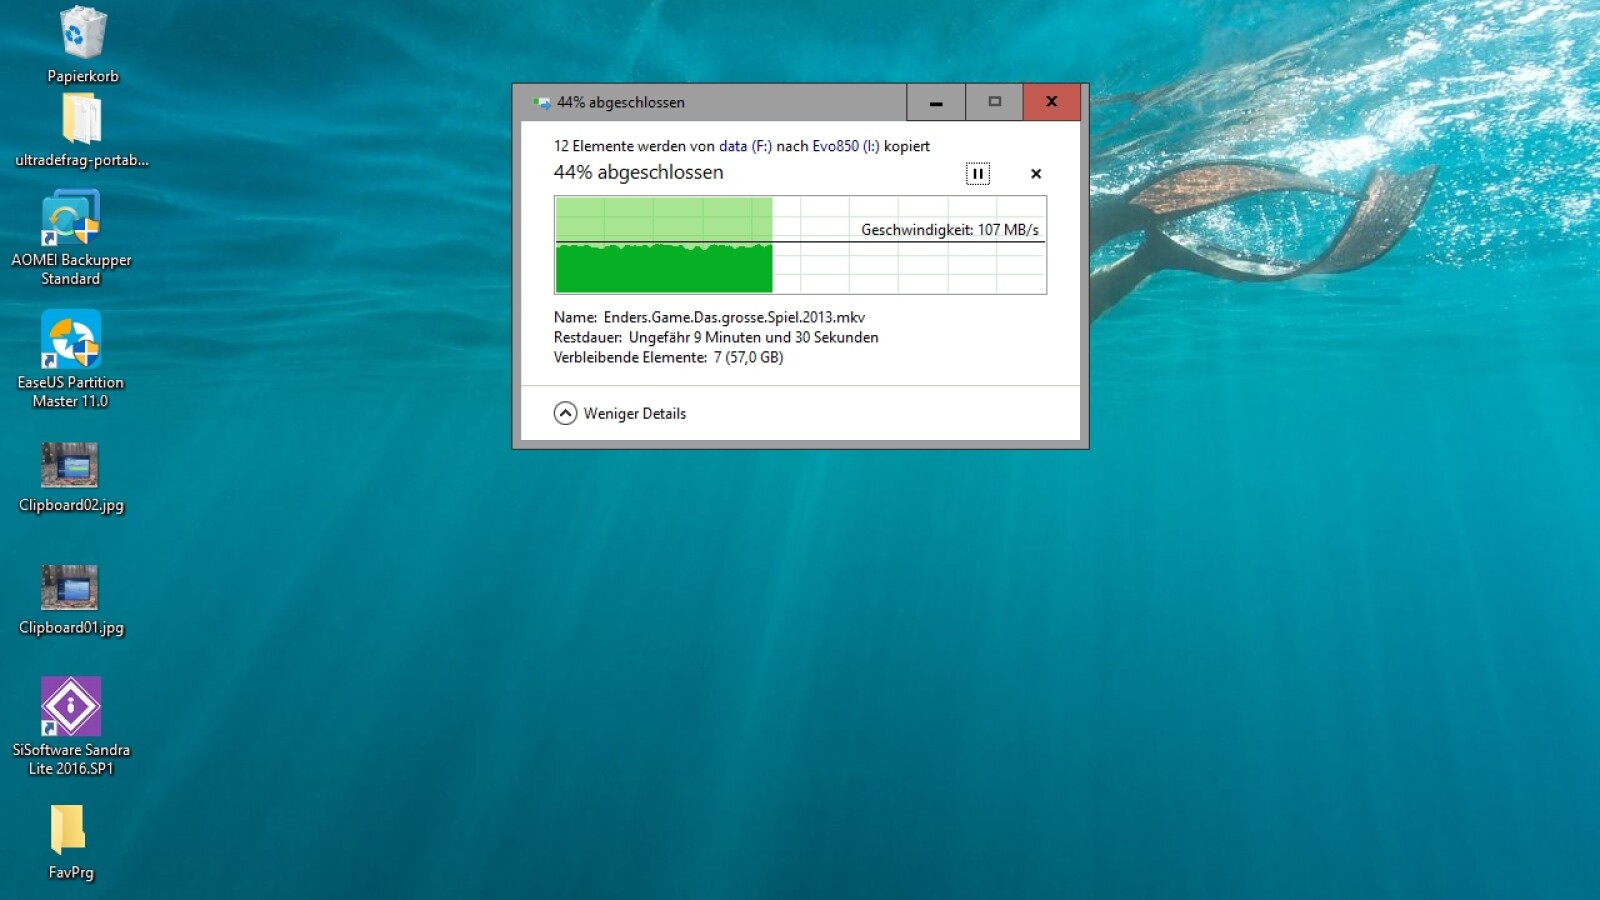Click Restdauer remaining time text
Screen dimensions: 1600x900
point(716,337)
